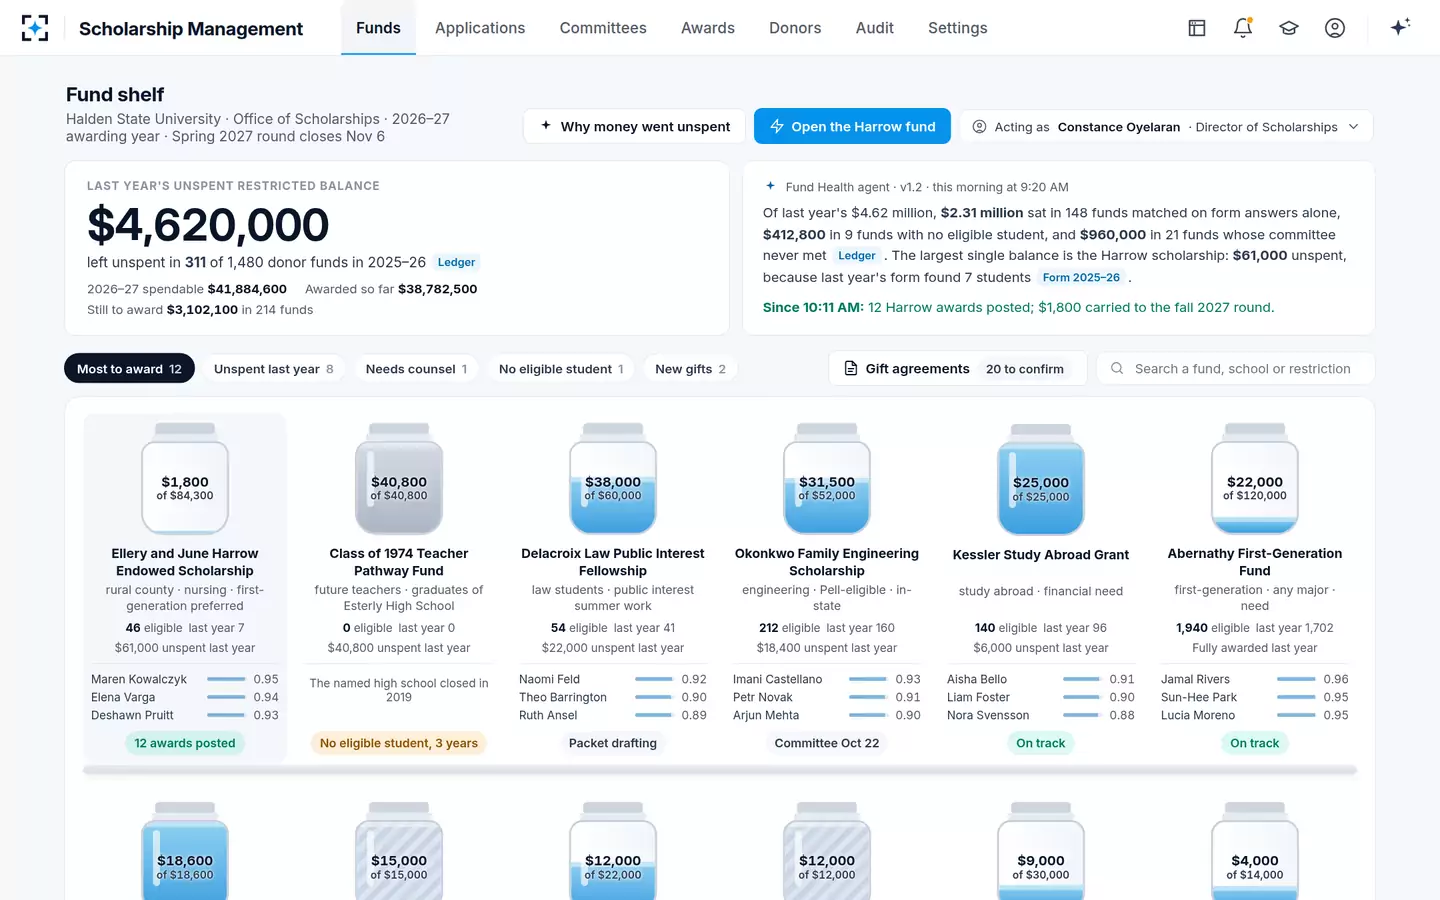This screenshot has width=1440, height=900.
Task: Click Why money went unspent button
Action: [635, 127]
